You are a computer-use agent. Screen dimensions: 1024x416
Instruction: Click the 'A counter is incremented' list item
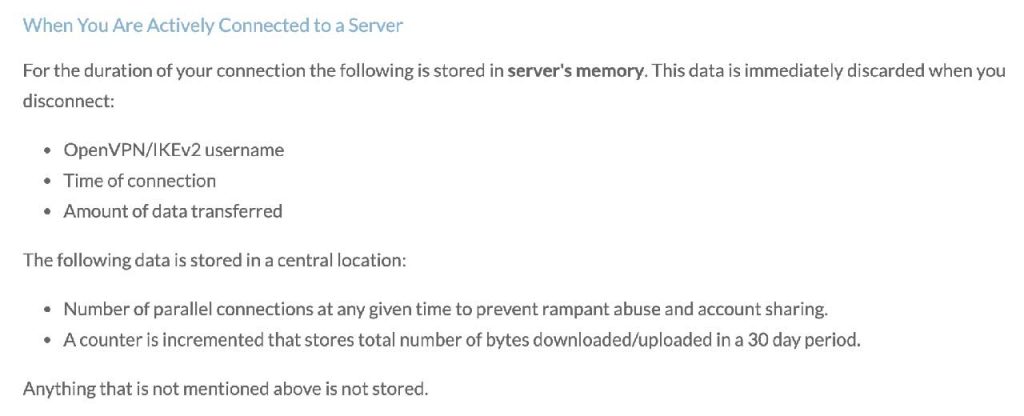462,340
